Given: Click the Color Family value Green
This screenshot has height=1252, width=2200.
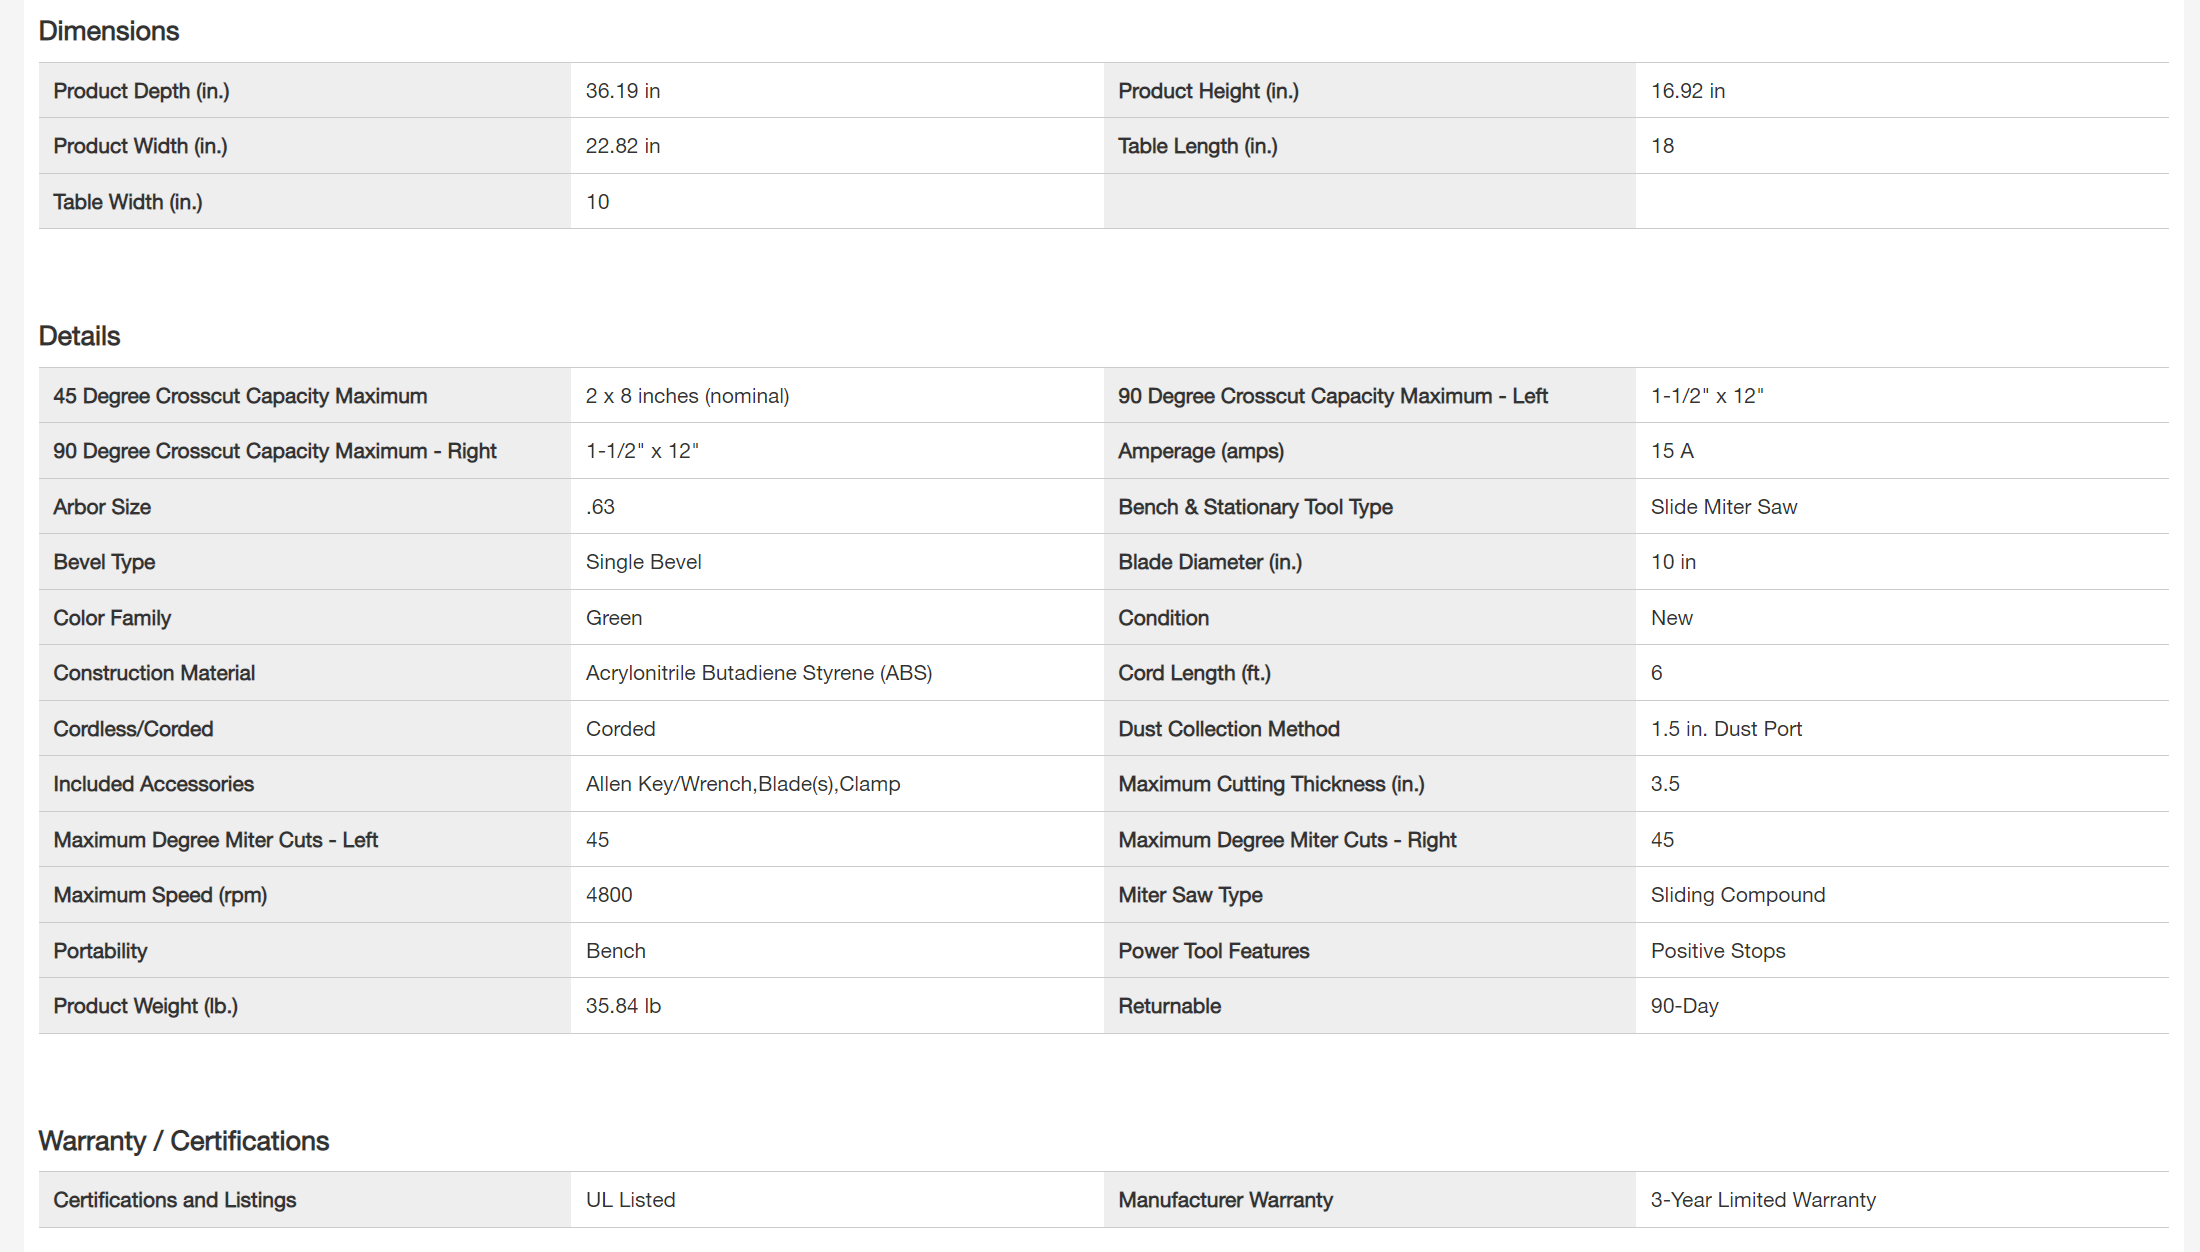Looking at the screenshot, I should 613,618.
